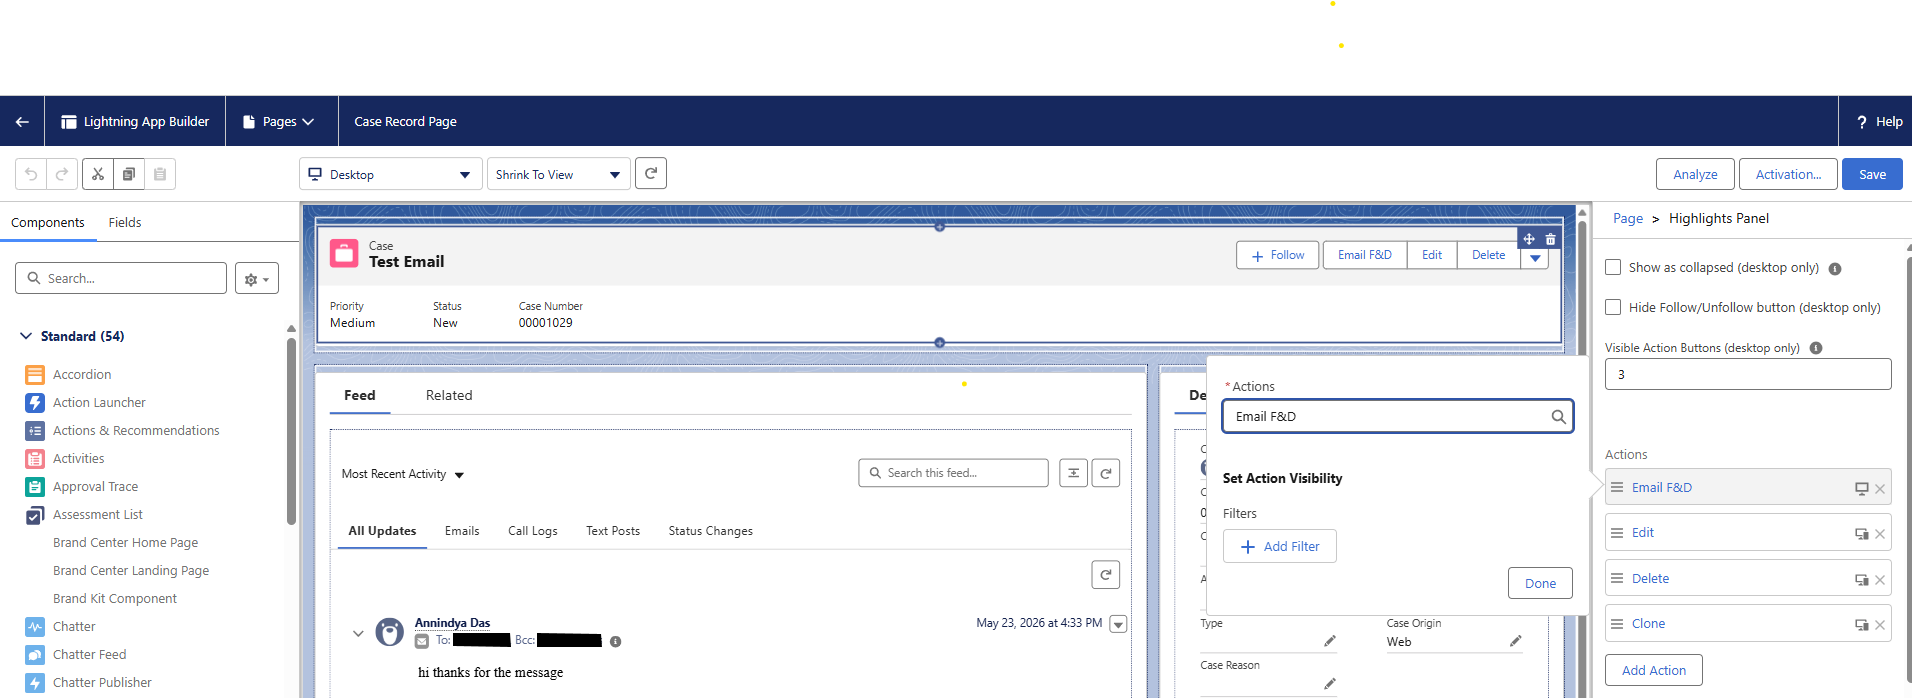Show Text Posts feed tab
The height and width of the screenshot is (698, 1912).
coord(613,531)
